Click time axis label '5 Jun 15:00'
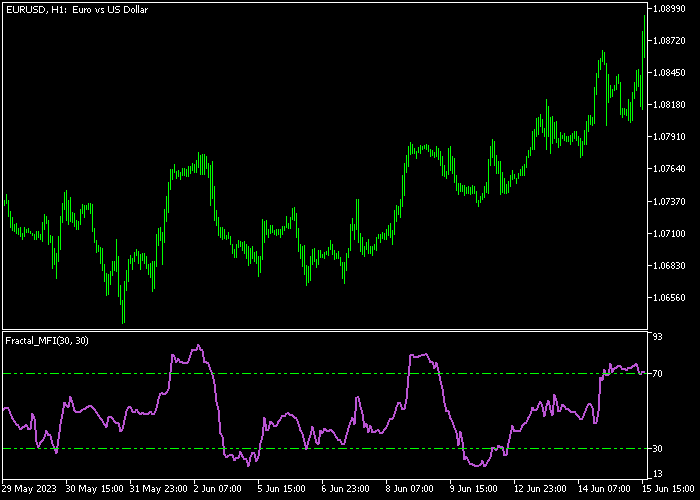The width and height of the screenshot is (700, 500). click(x=282, y=489)
